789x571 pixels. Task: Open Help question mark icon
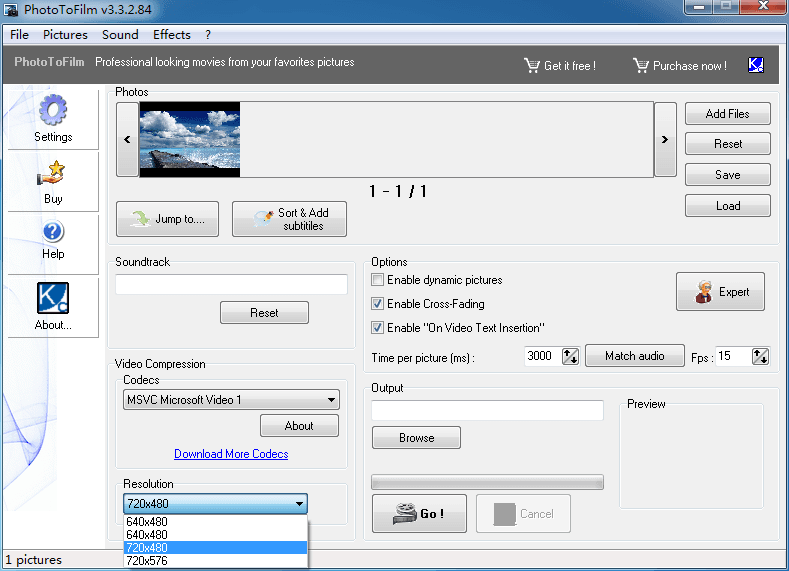click(x=53, y=233)
